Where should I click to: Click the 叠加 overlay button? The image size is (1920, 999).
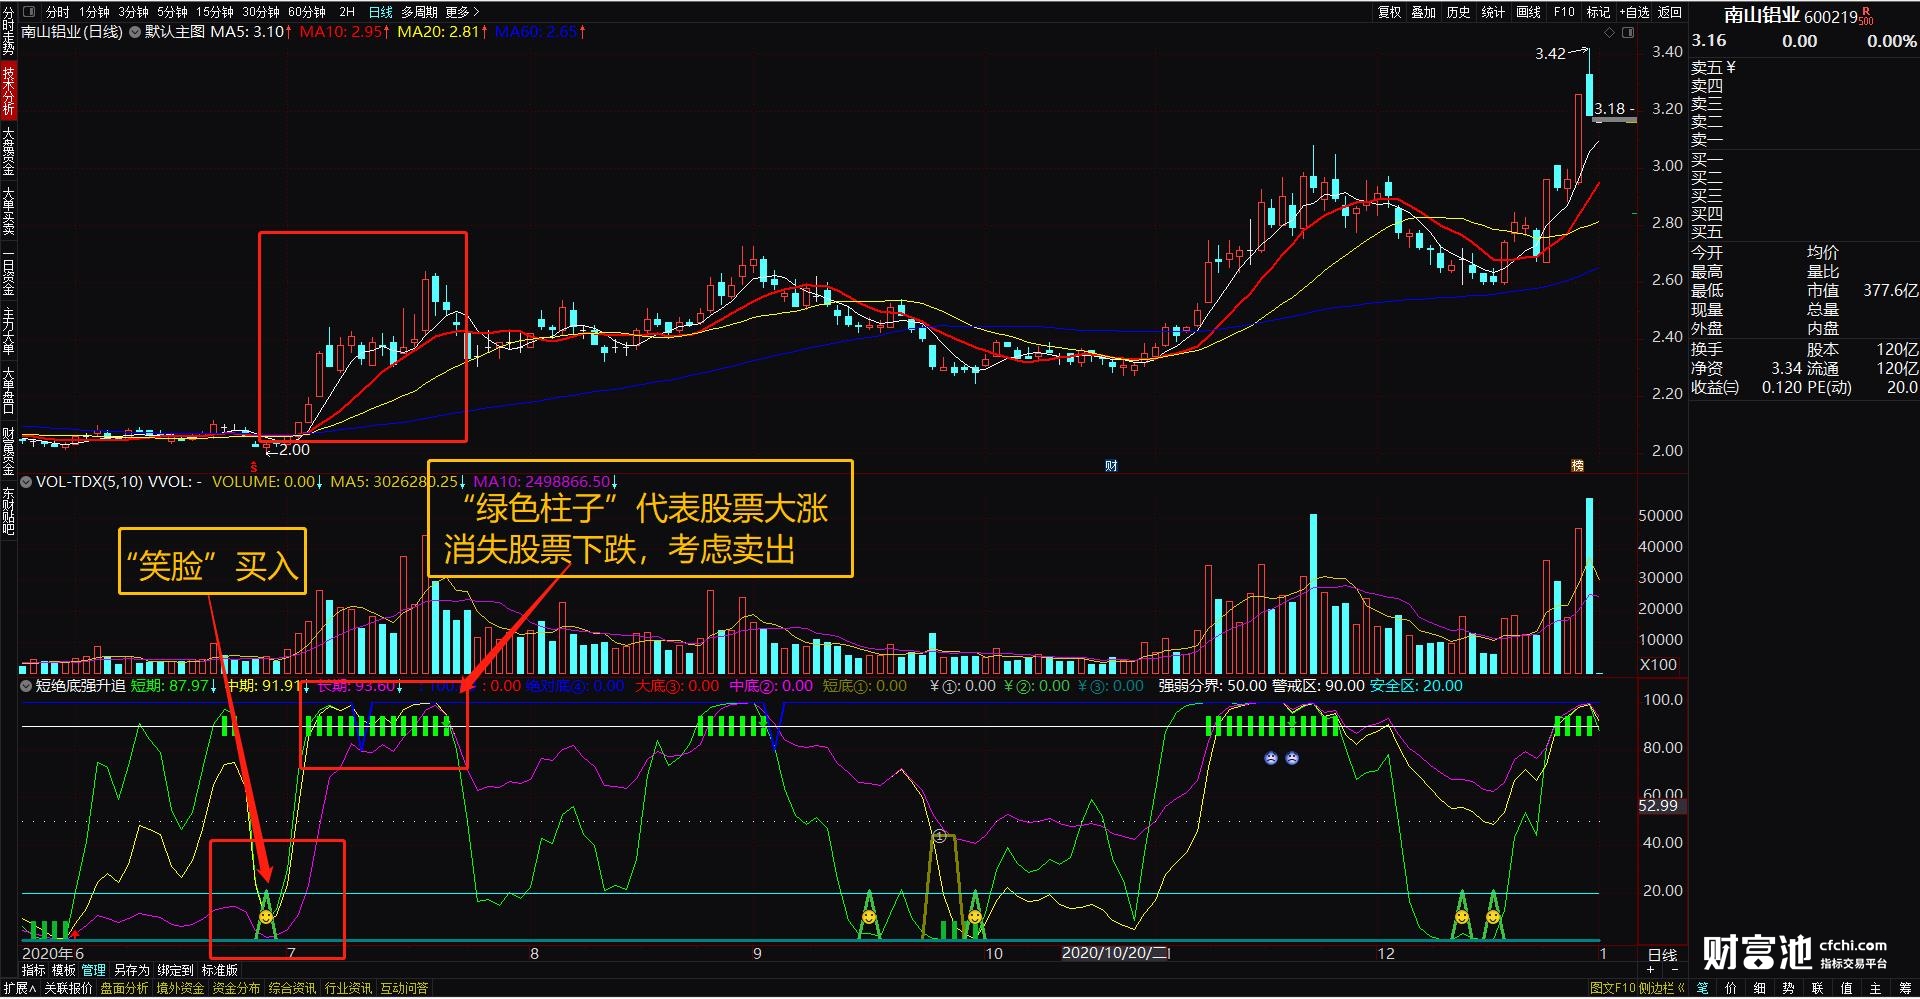(1424, 12)
